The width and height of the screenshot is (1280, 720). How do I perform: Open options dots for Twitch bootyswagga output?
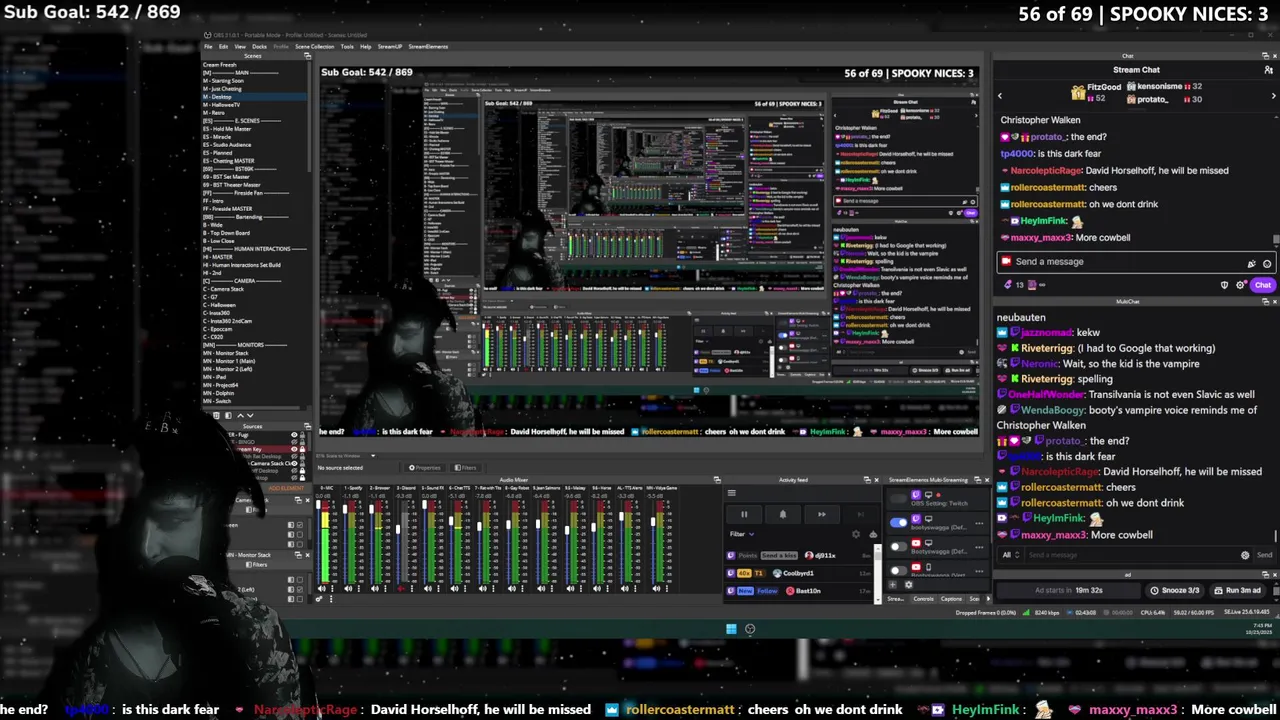click(x=979, y=523)
